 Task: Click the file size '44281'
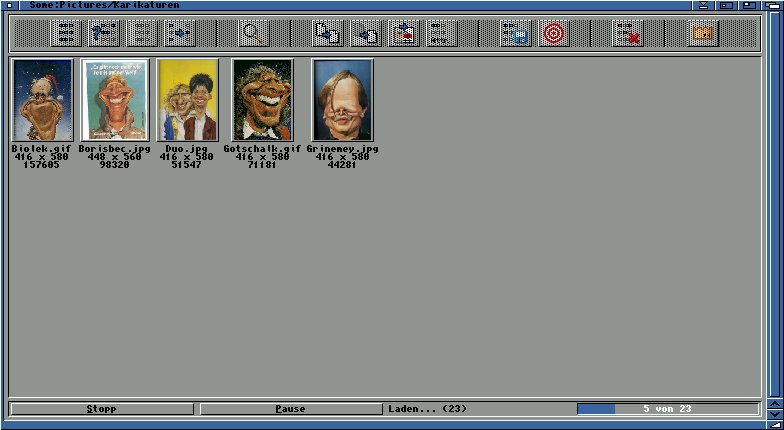tap(342, 164)
